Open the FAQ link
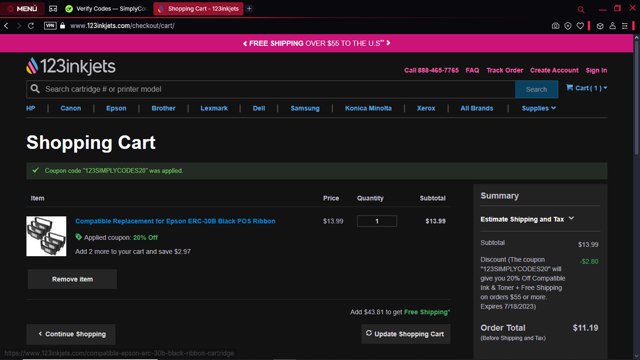 (472, 70)
